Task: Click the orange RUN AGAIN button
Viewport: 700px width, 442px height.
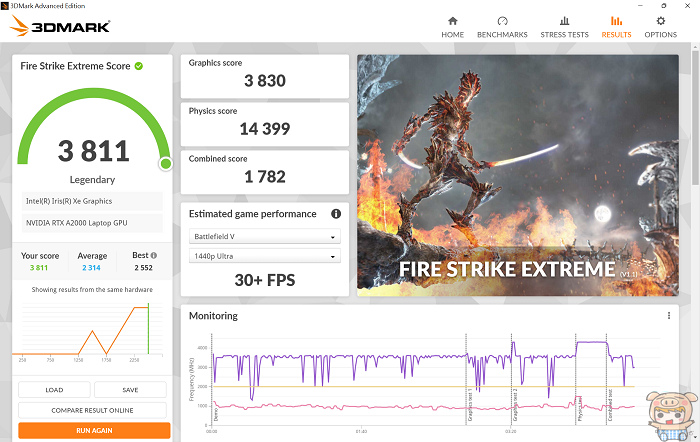Action: (94, 430)
